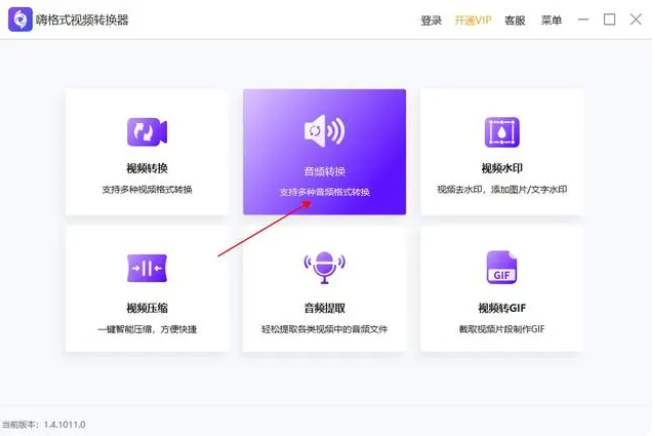Screen dimensions: 655x436
Task: Open the 菜单 menu
Action: click(x=551, y=20)
